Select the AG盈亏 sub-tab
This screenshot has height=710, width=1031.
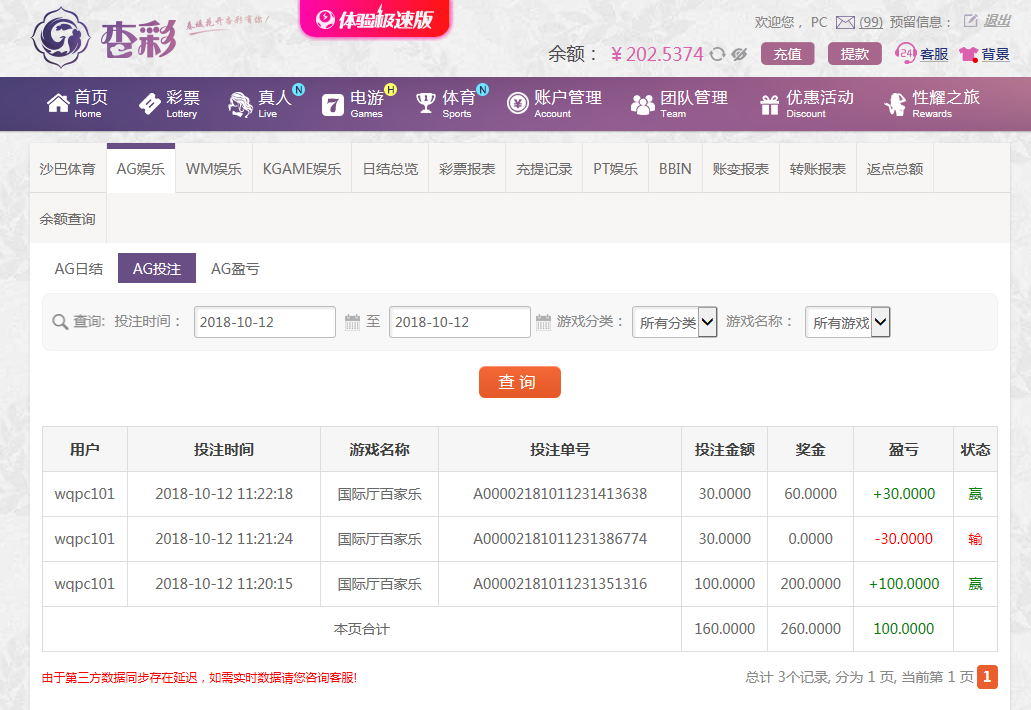click(235, 268)
